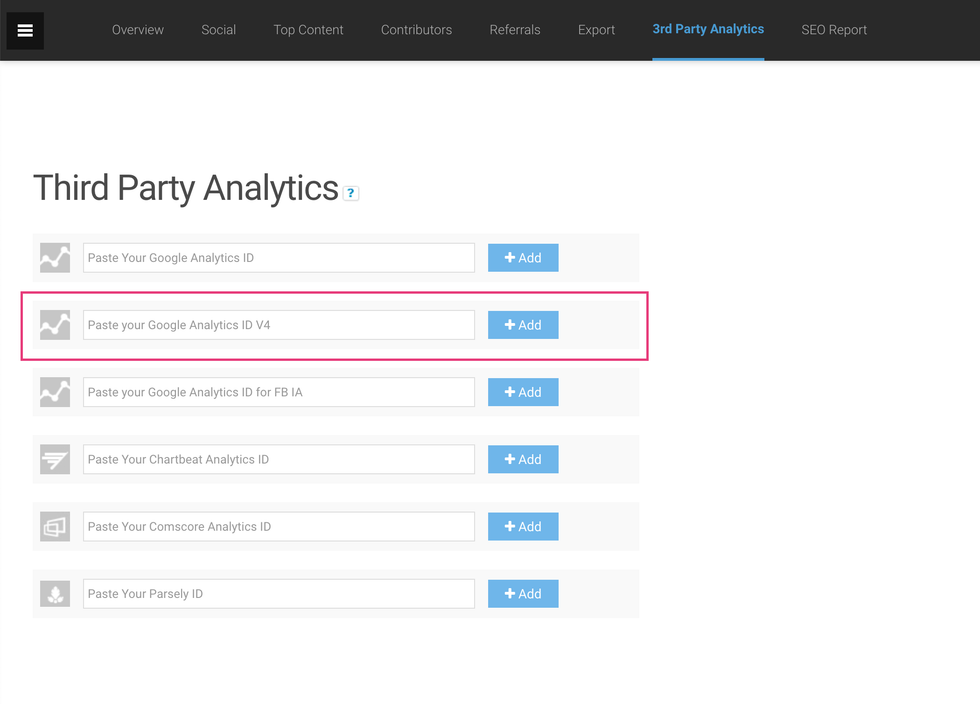
Task: Click the Google Analytics V4 chart icon
Action: pos(55,325)
